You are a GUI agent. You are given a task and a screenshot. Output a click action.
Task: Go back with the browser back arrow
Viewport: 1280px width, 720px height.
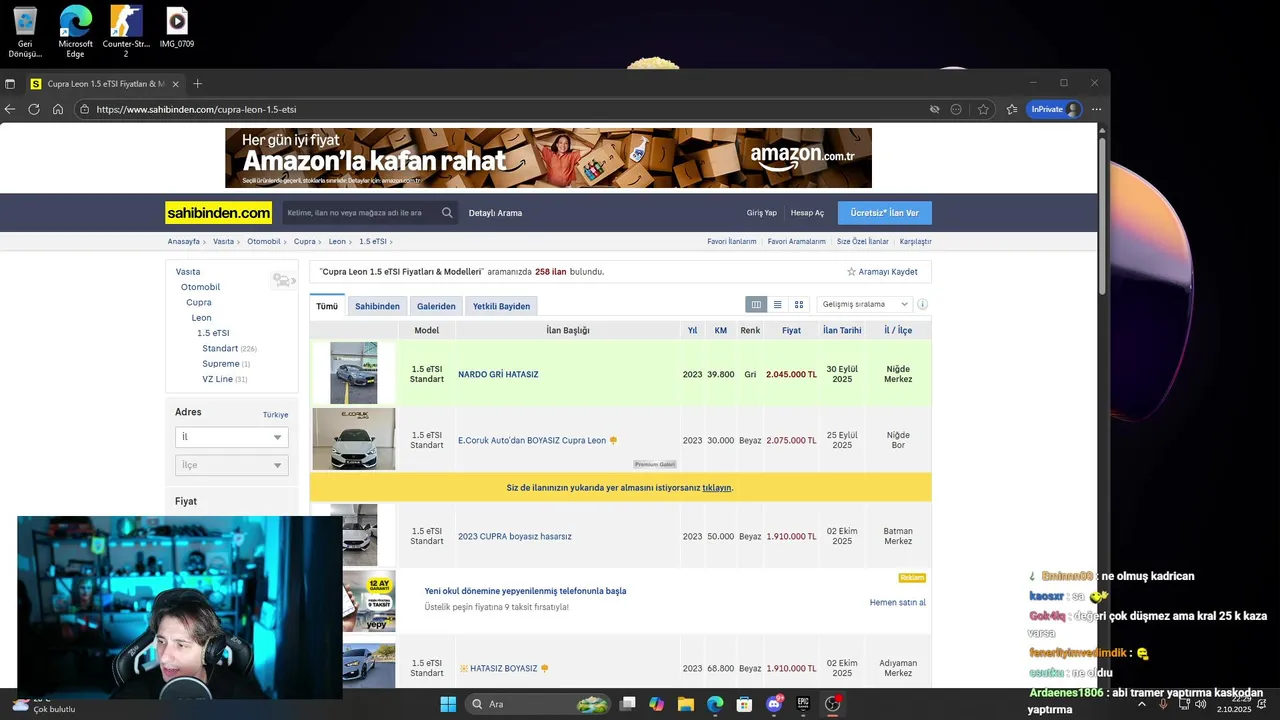(x=10, y=109)
